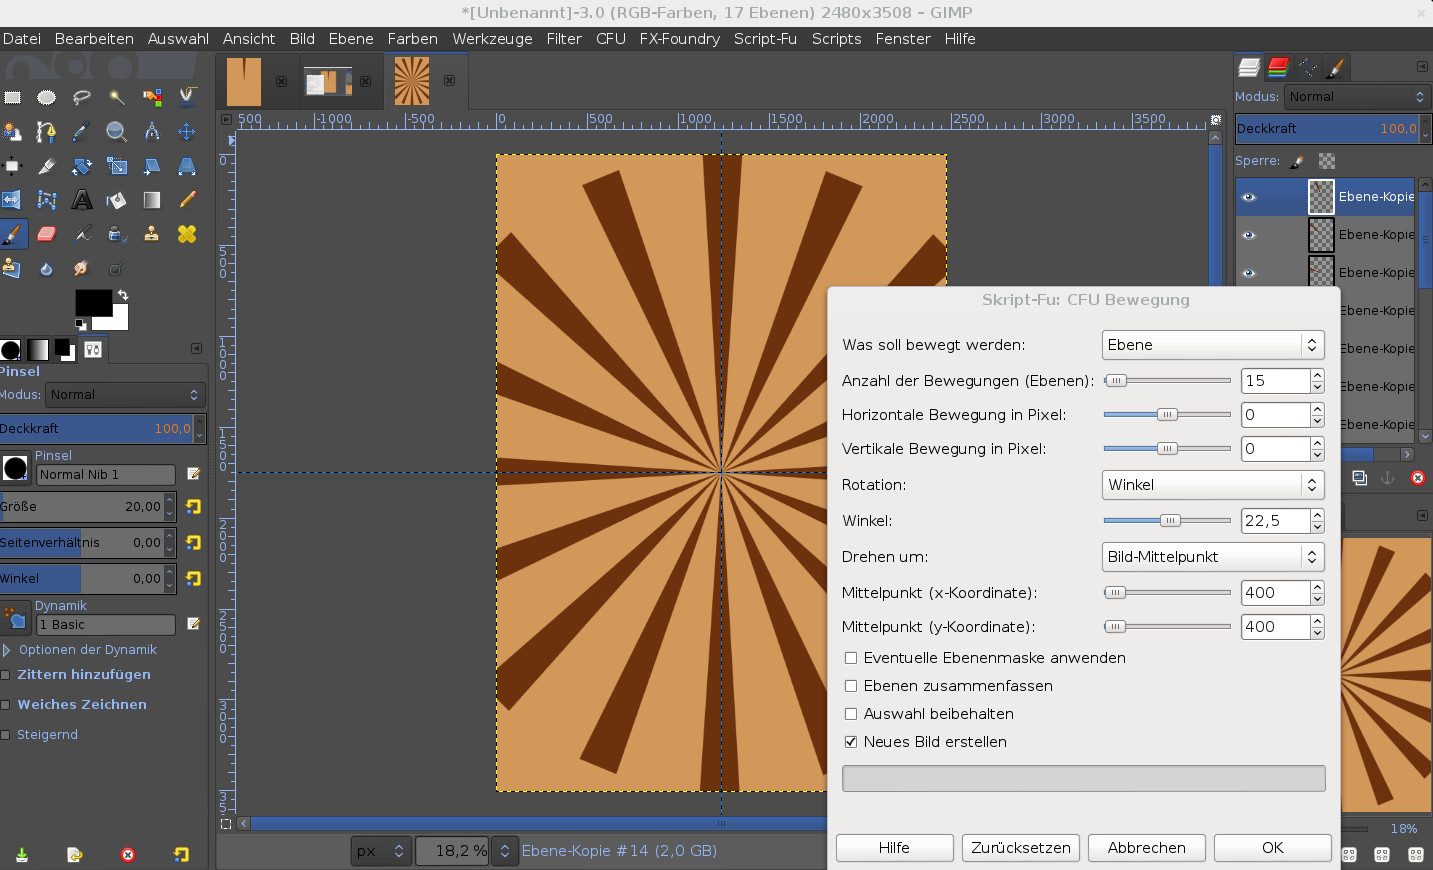Image resolution: width=1433 pixels, height=870 pixels.
Task: Click the OK button
Action: click(1272, 848)
